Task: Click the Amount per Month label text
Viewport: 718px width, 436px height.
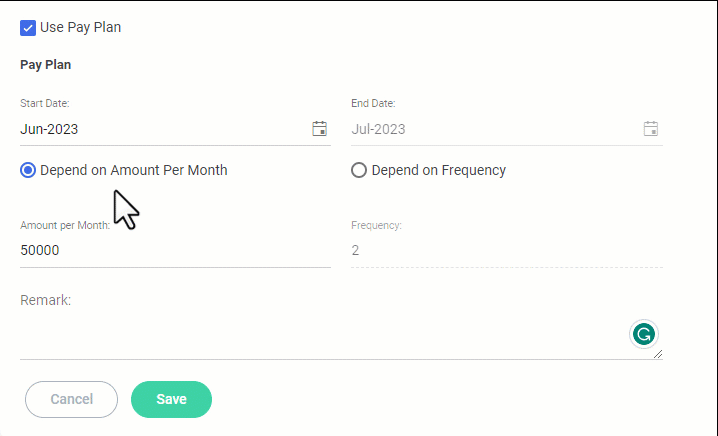Action: point(65,225)
